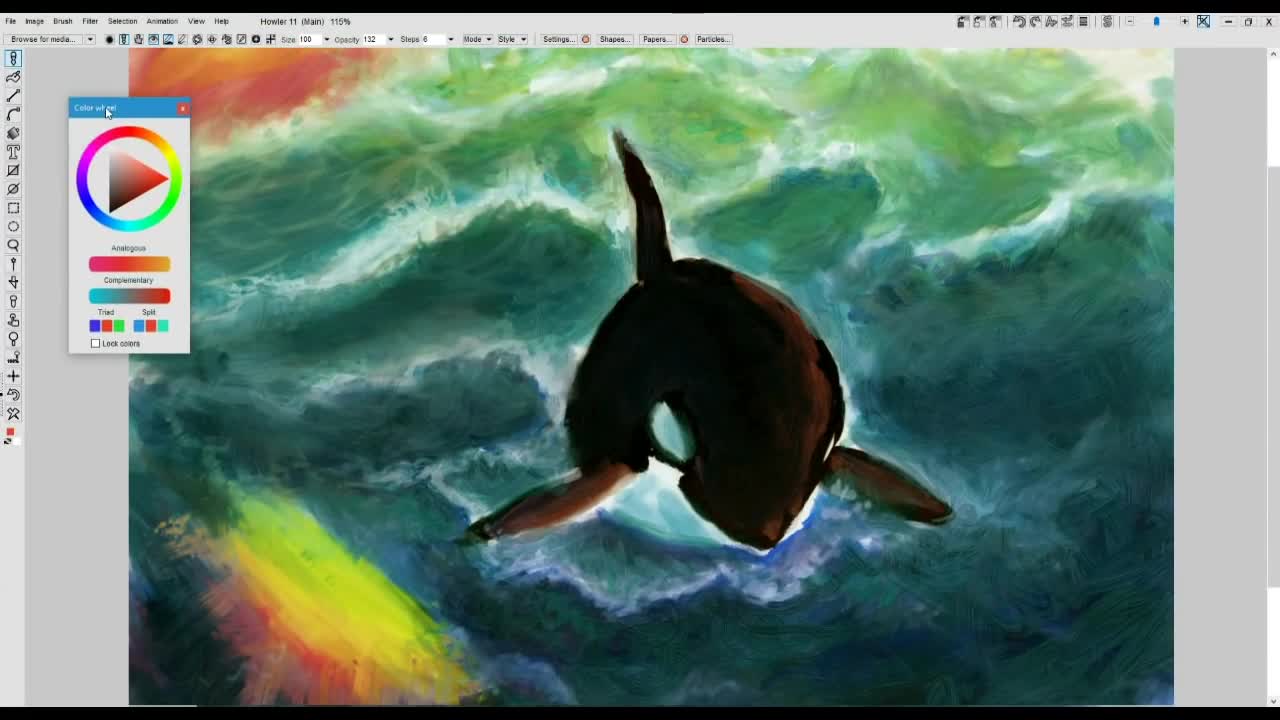Screen dimensions: 1280x720
Task: Click the zoom in plus button
Action: (1184, 21)
